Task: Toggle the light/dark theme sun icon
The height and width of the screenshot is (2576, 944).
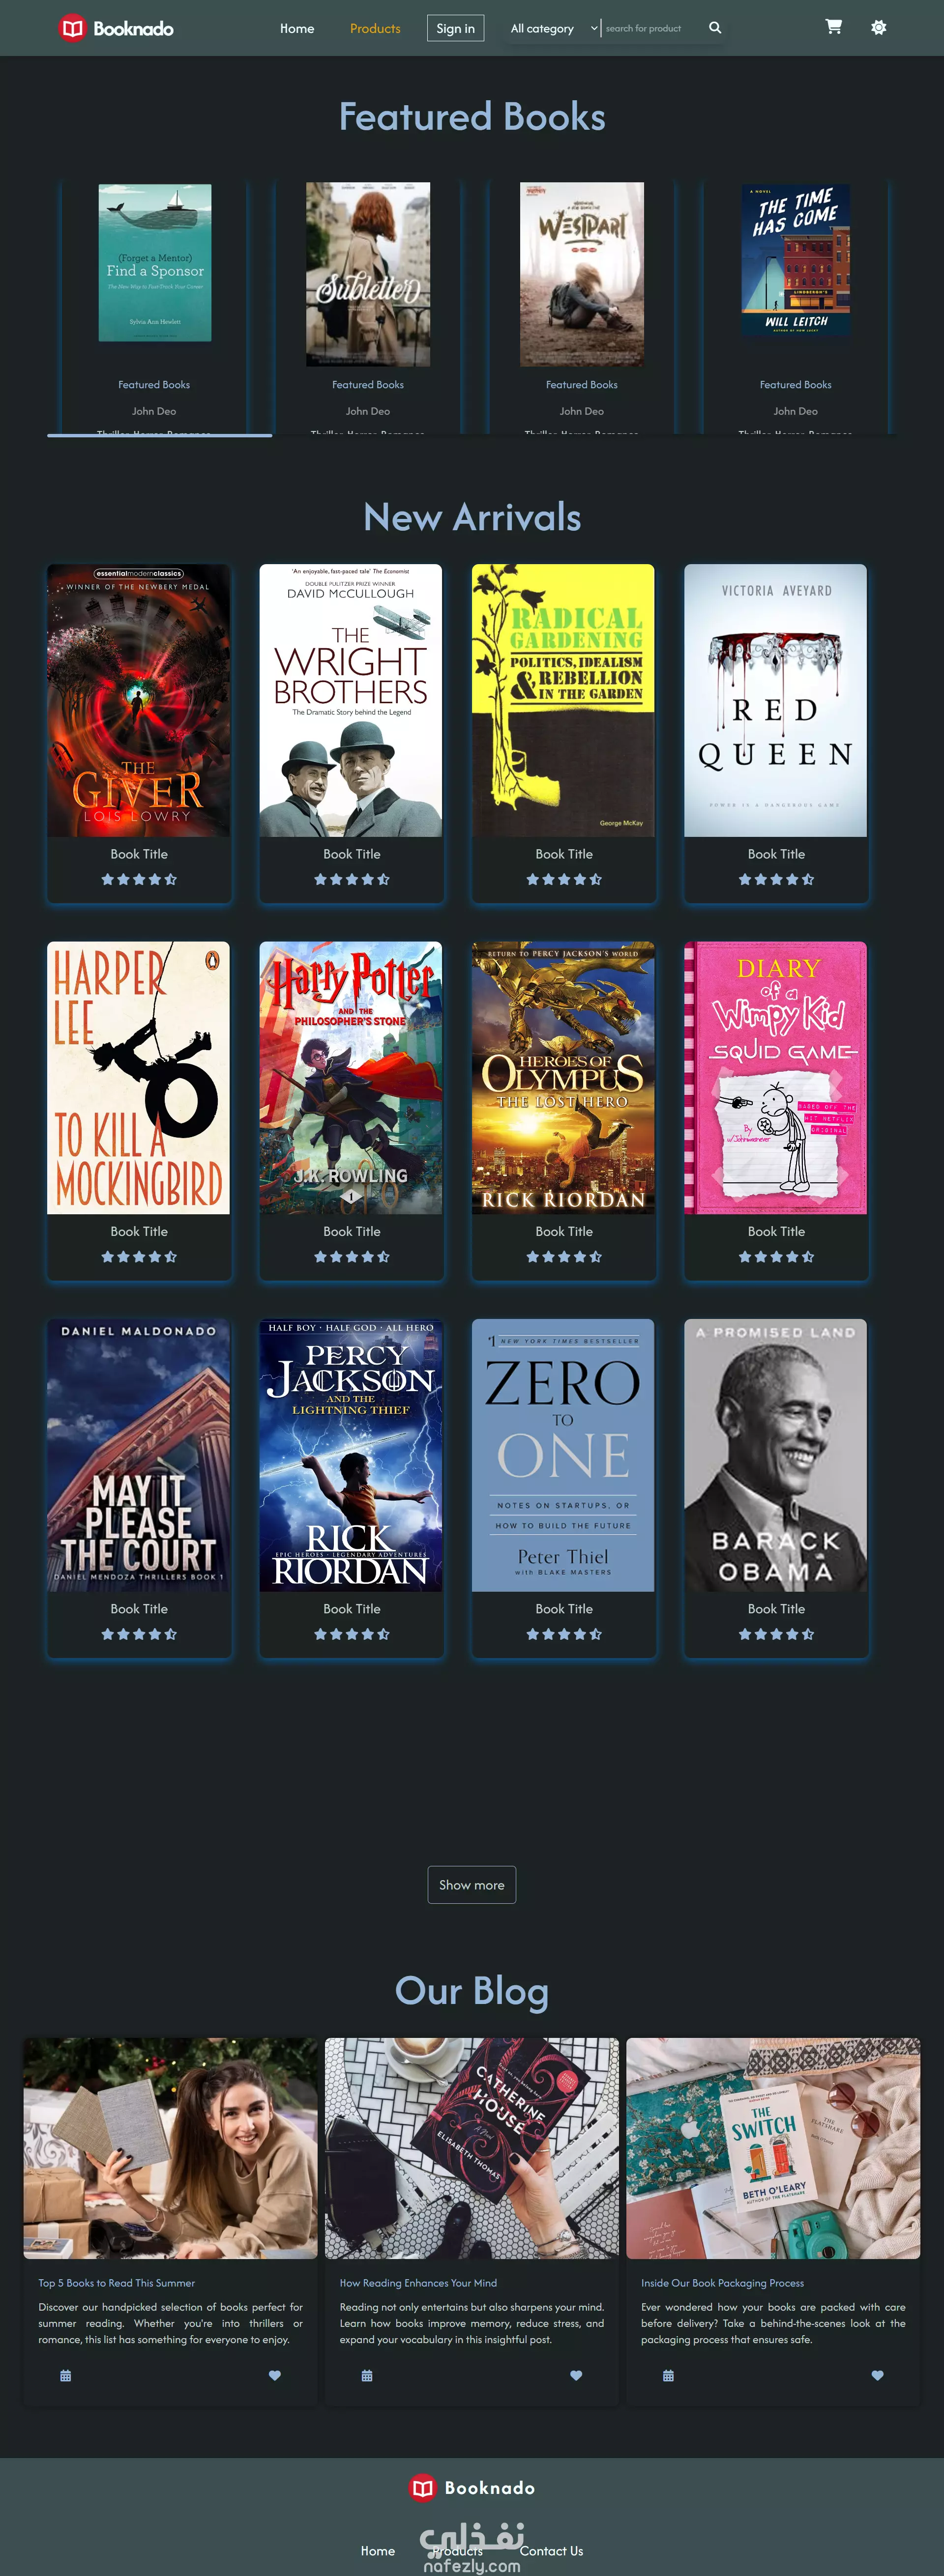Action: click(x=878, y=28)
